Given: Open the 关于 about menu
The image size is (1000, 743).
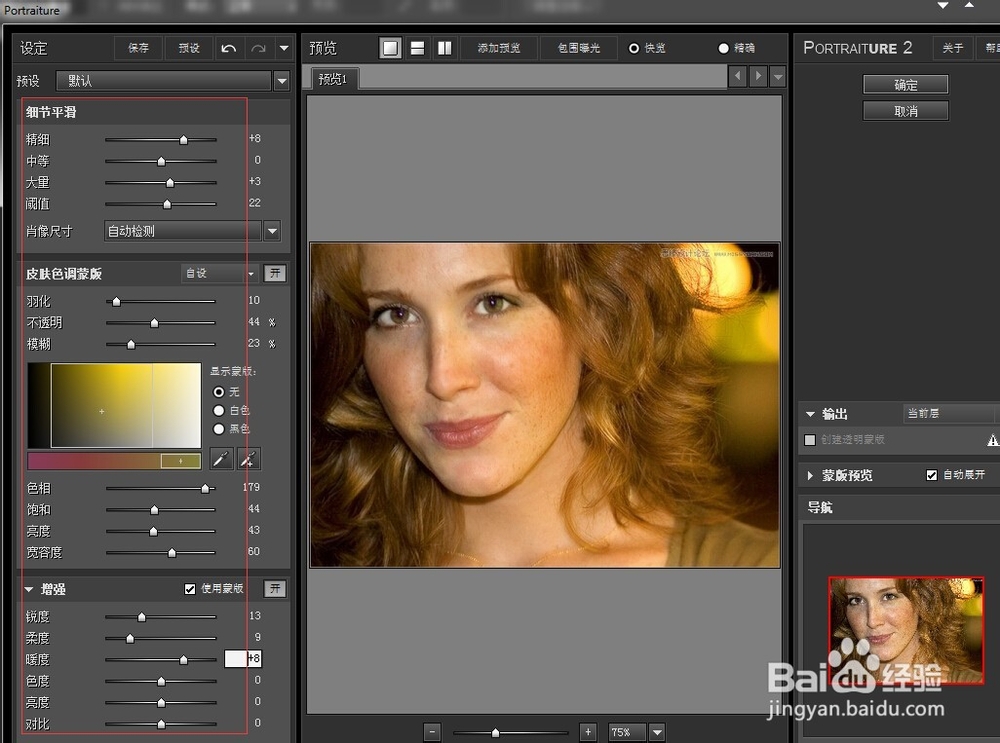Looking at the screenshot, I should tap(952, 48).
